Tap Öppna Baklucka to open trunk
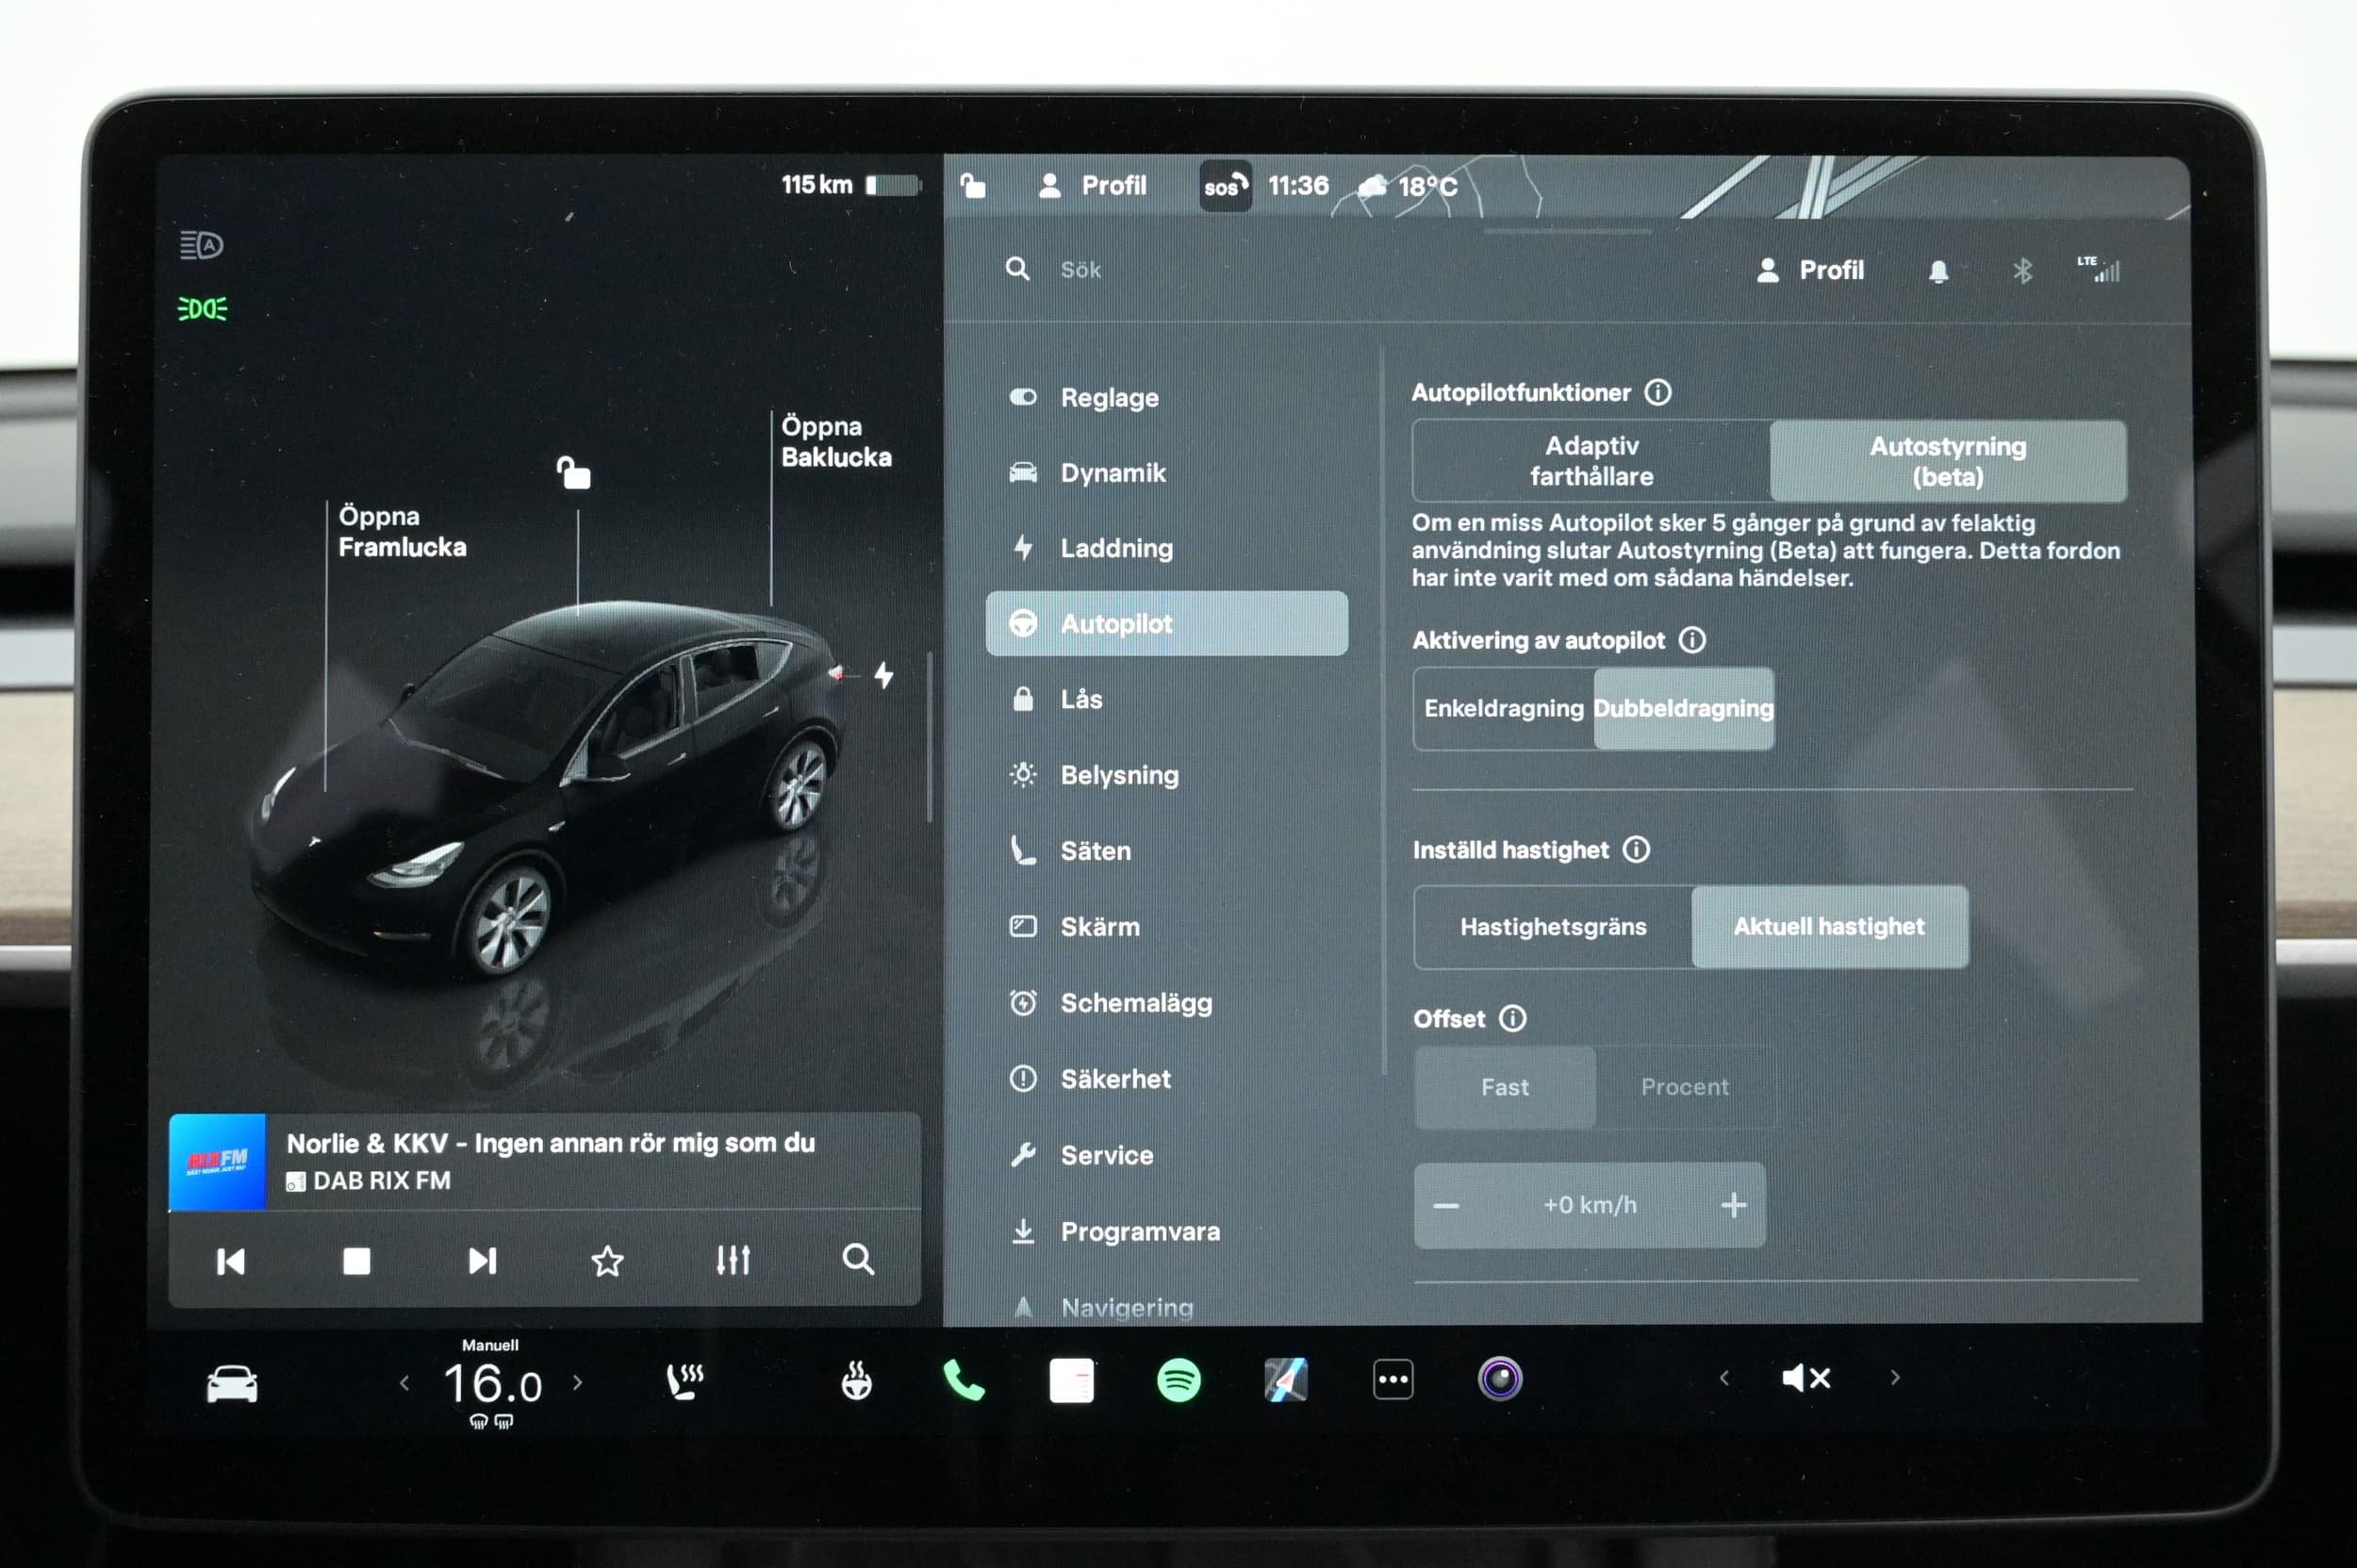This screenshot has height=1568, width=2357. click(836, 442)
